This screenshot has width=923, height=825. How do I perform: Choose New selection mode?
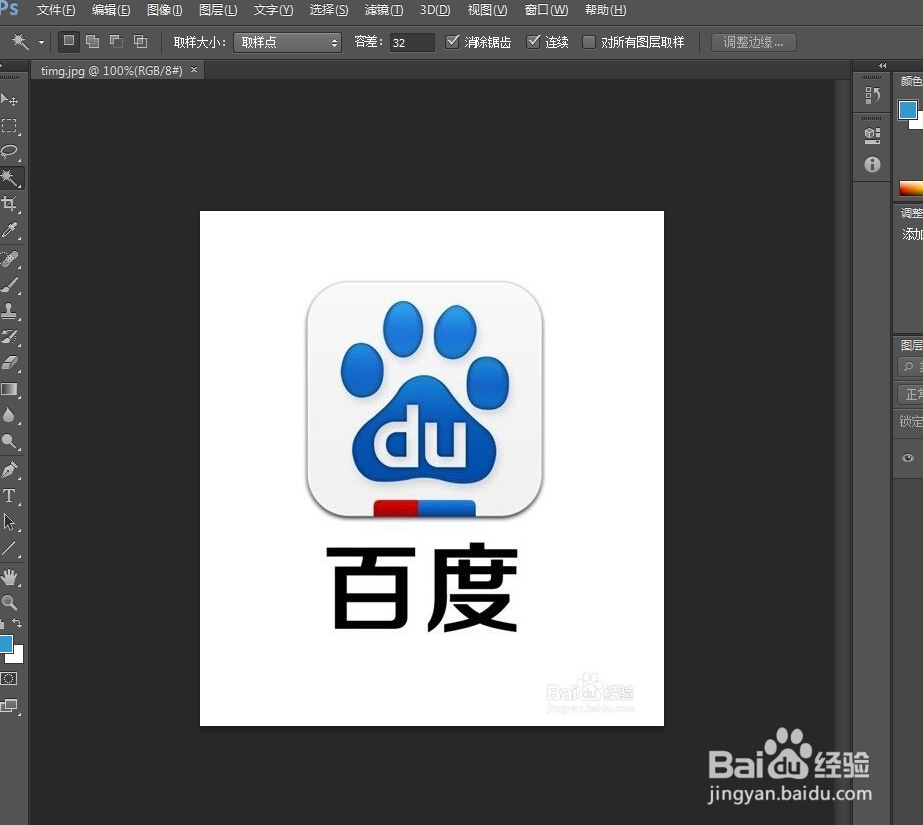[x=69, y=41]
